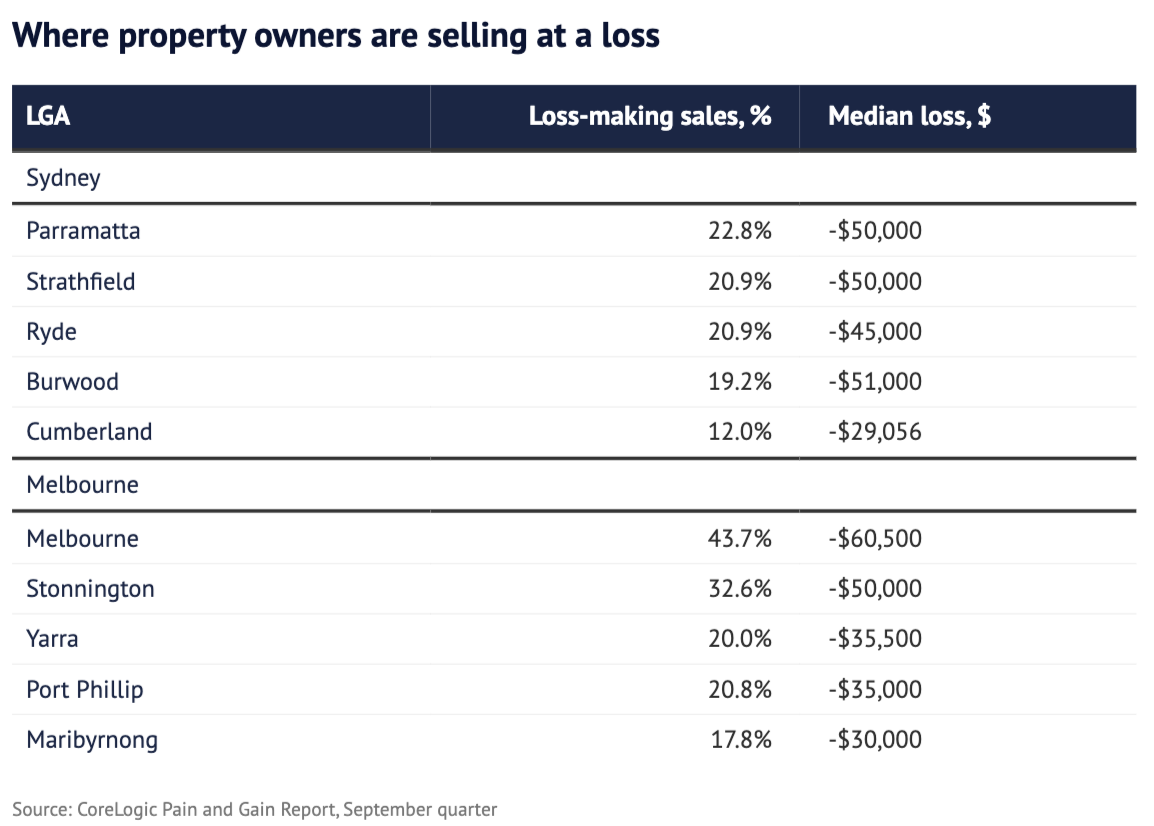Click the table title about selling at a loss
Image resolution: width=1154 pixels, height=826 pixels.
click(x=335, y=36)
